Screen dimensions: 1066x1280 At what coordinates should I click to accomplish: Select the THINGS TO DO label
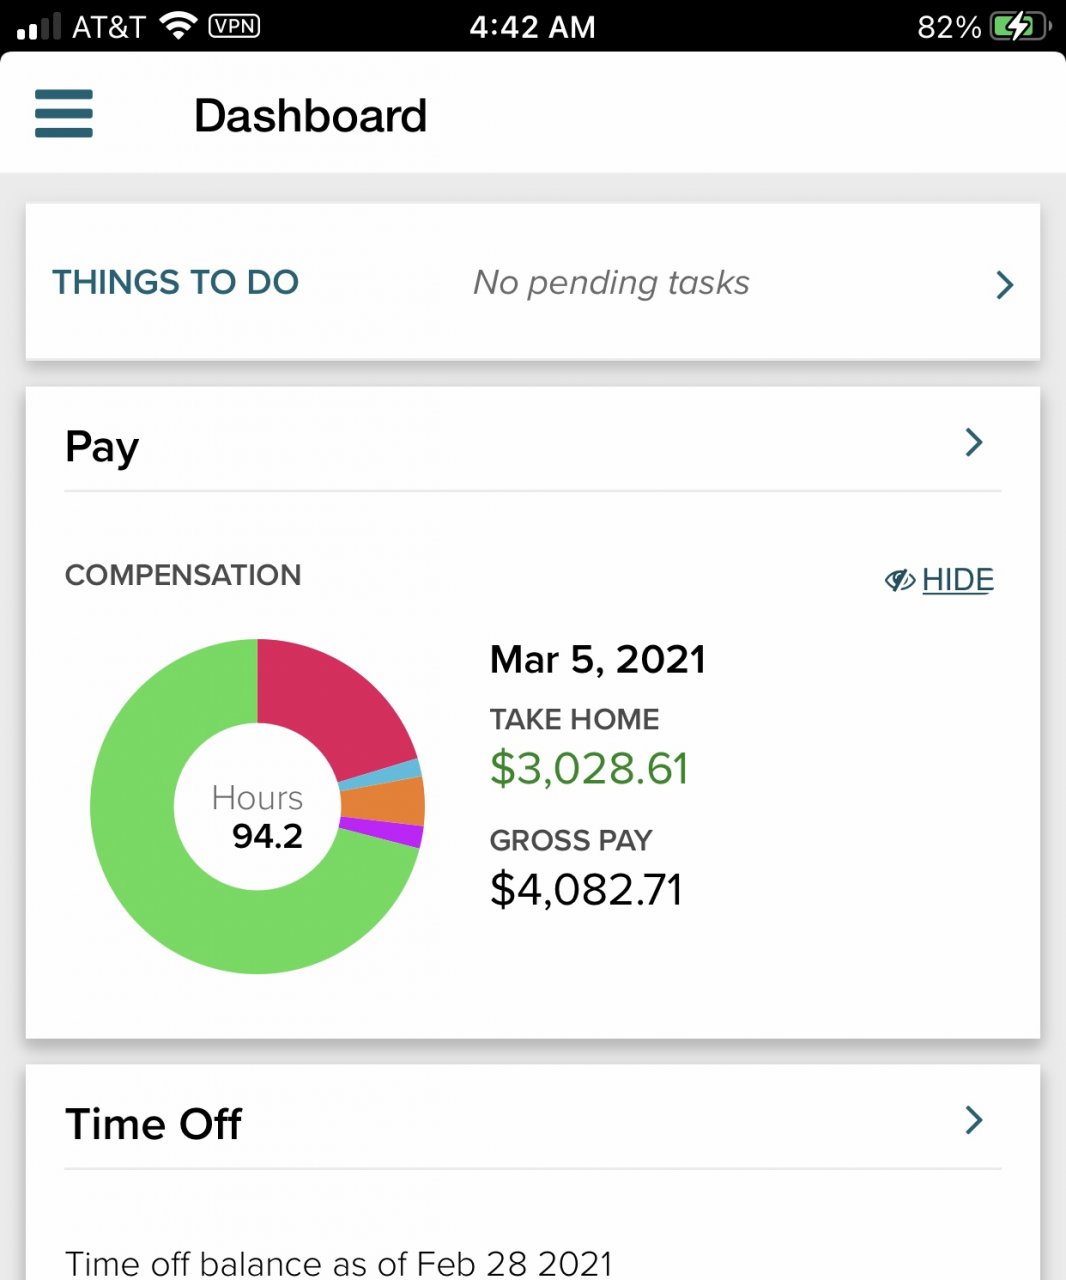[x=176, y=282]
